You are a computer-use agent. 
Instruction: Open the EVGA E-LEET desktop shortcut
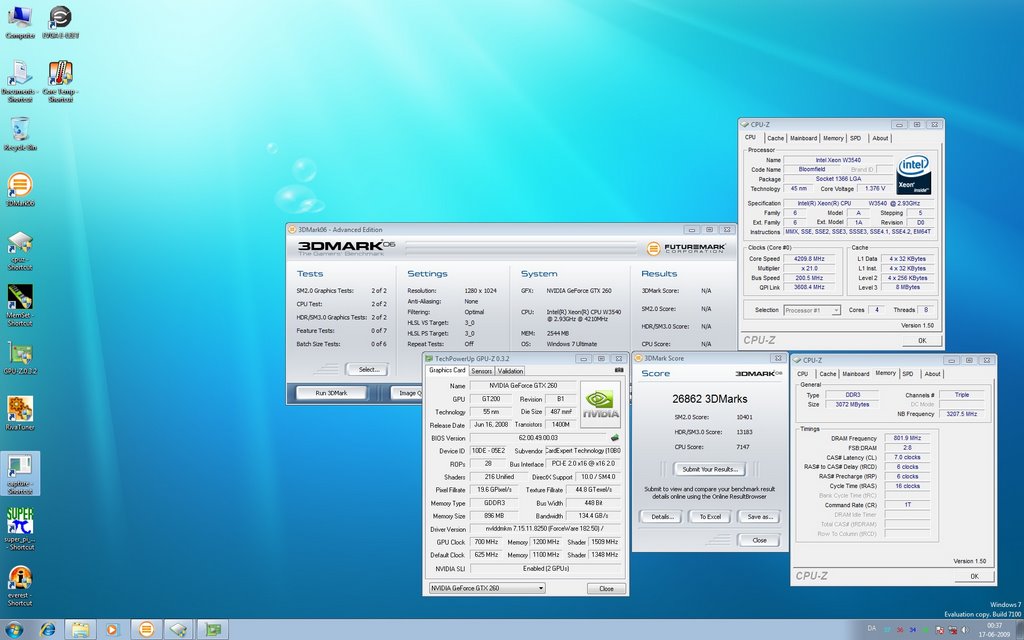click(x=60, y=22)
